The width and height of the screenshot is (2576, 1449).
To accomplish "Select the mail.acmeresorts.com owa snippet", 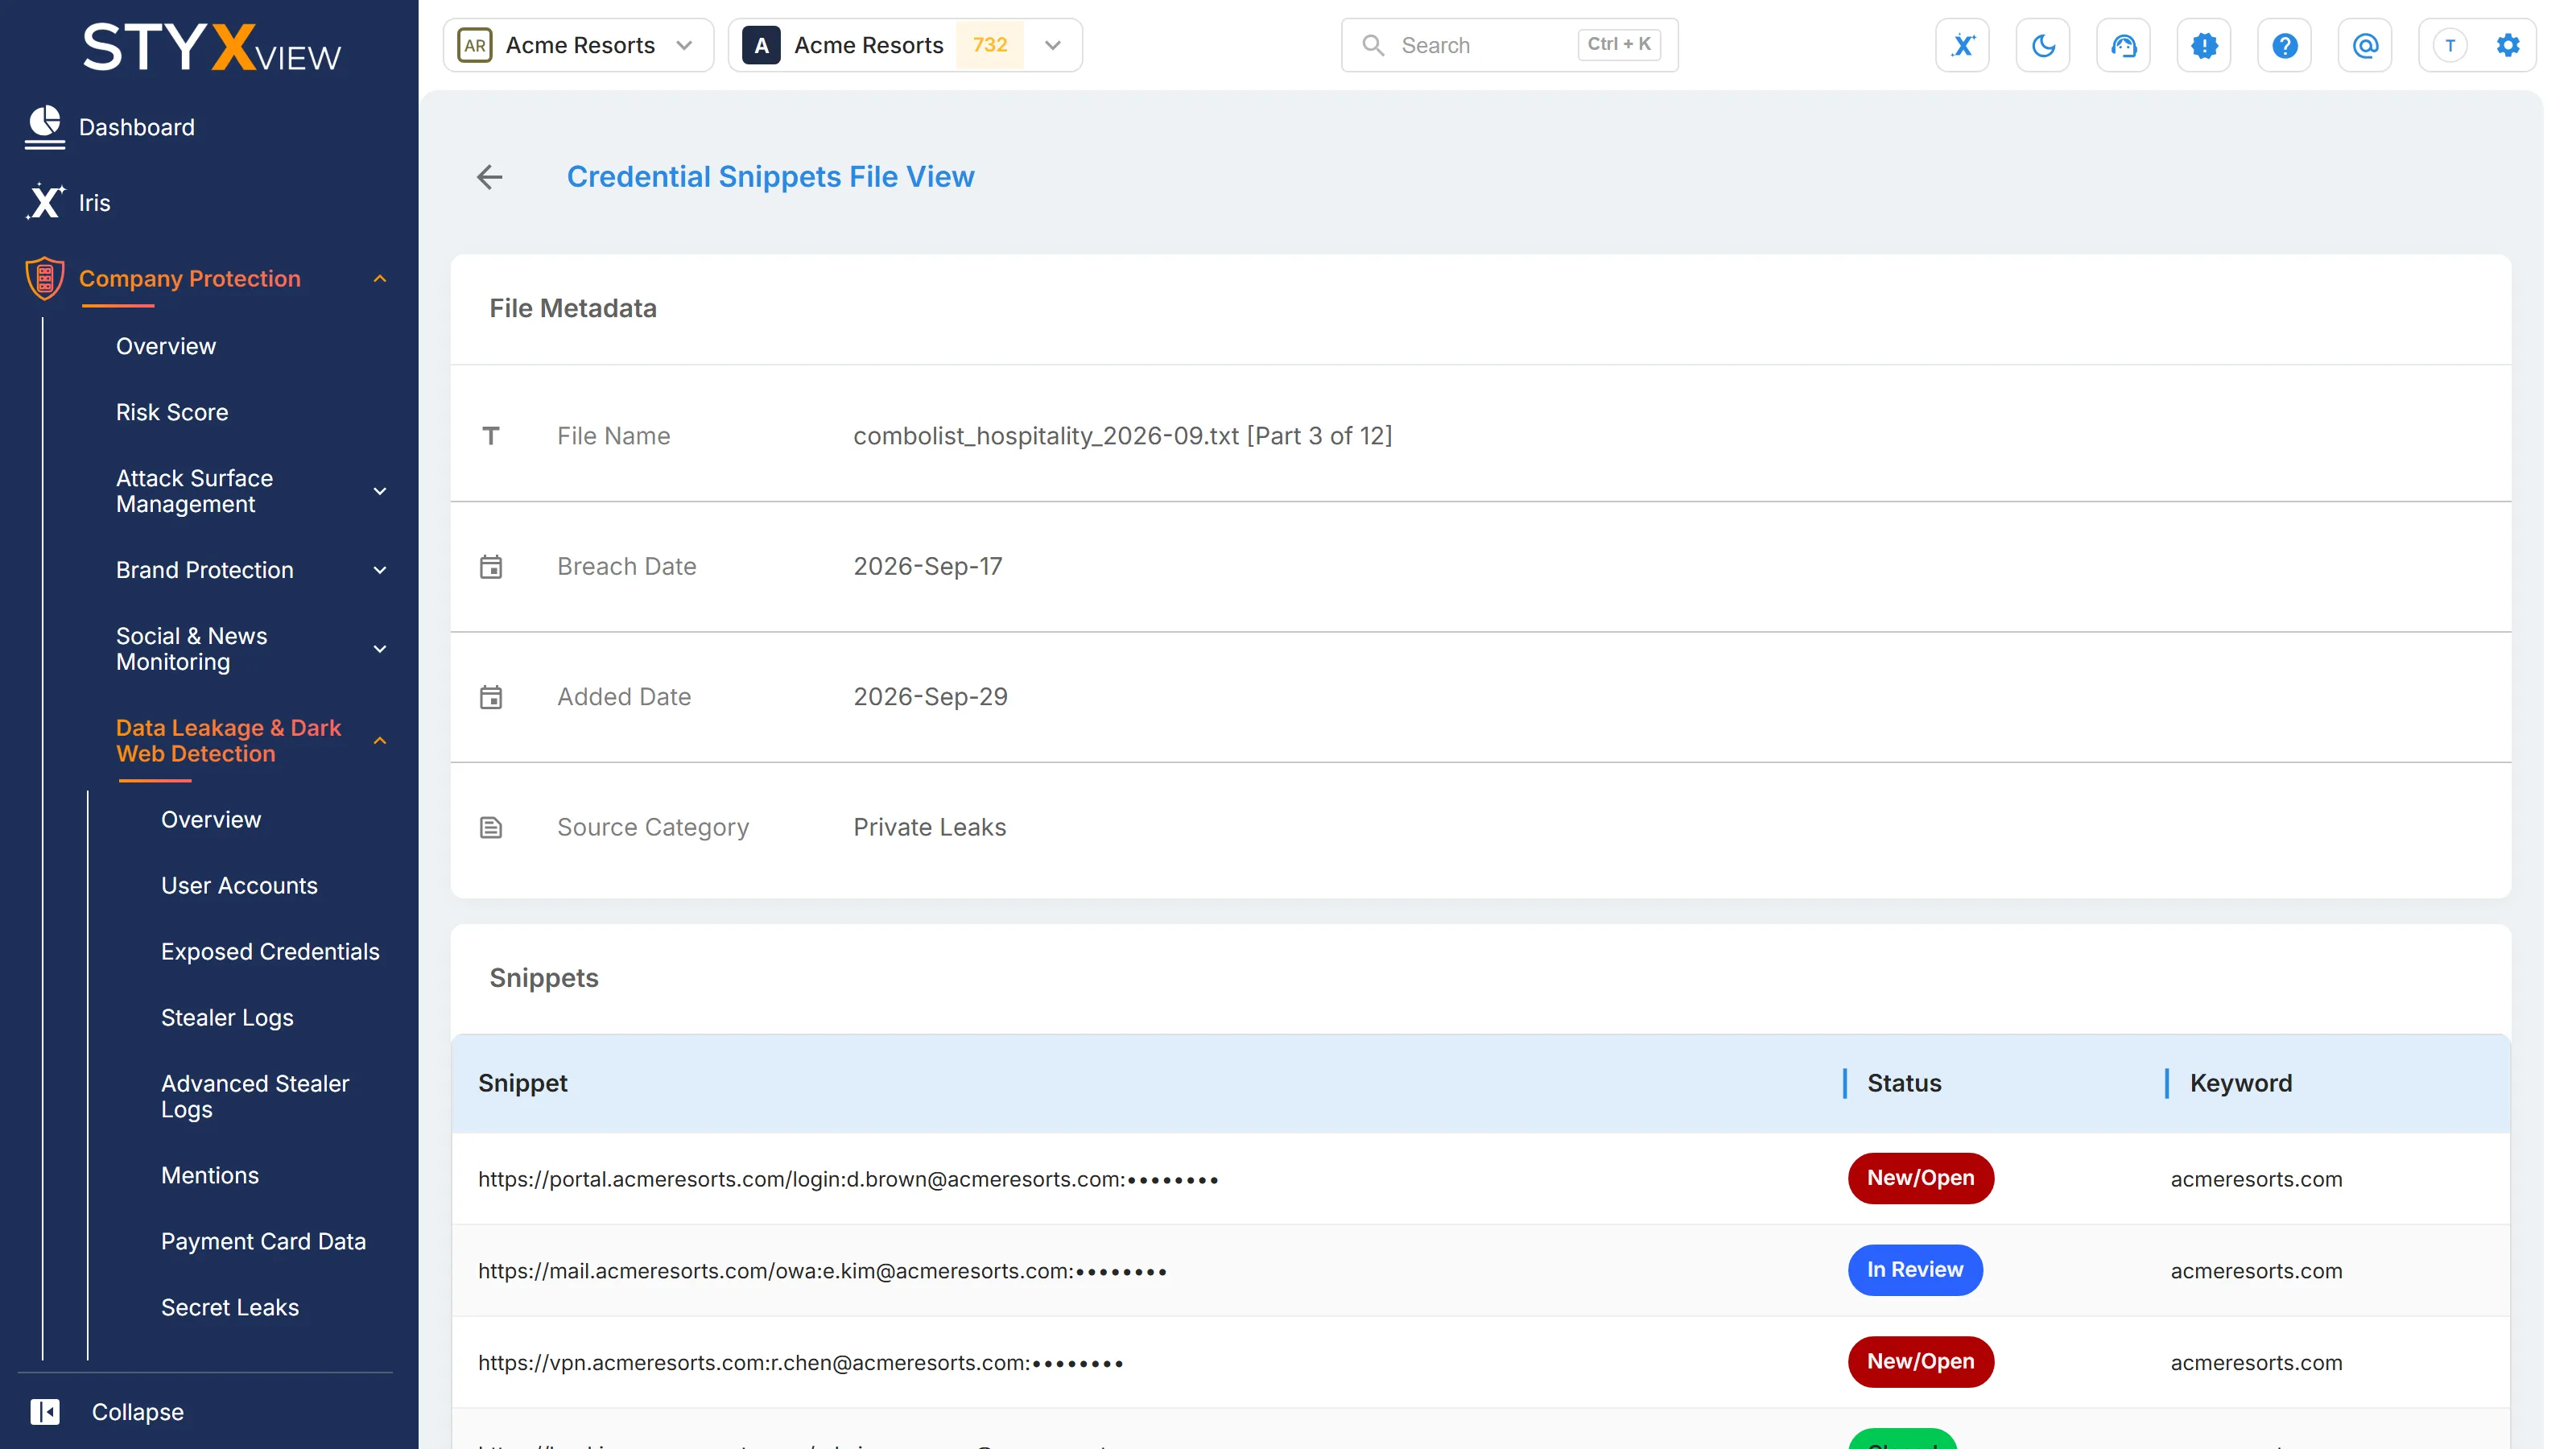I will 822,1270.
